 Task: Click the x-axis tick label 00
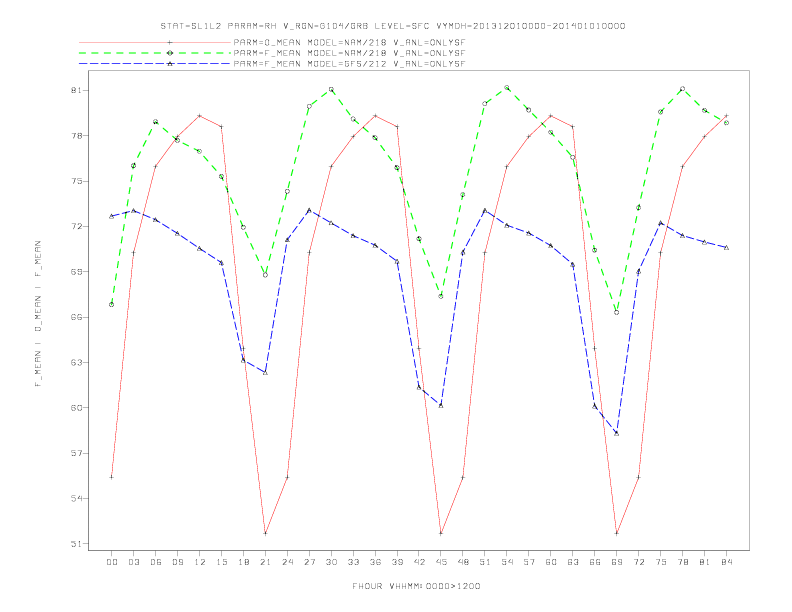click(112, 562)
